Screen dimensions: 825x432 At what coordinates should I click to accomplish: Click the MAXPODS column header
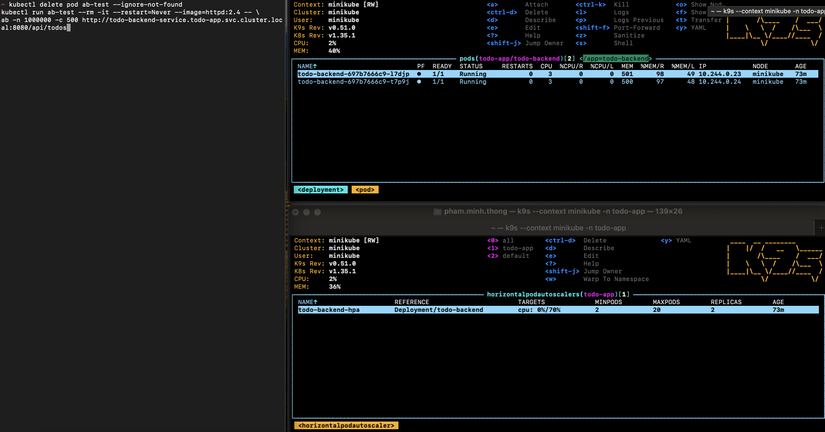[x=666, y=302]
